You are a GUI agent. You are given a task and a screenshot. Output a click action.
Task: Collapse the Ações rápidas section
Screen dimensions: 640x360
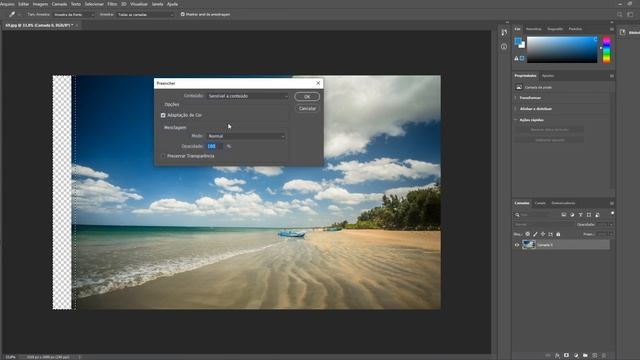coord(516,120)
